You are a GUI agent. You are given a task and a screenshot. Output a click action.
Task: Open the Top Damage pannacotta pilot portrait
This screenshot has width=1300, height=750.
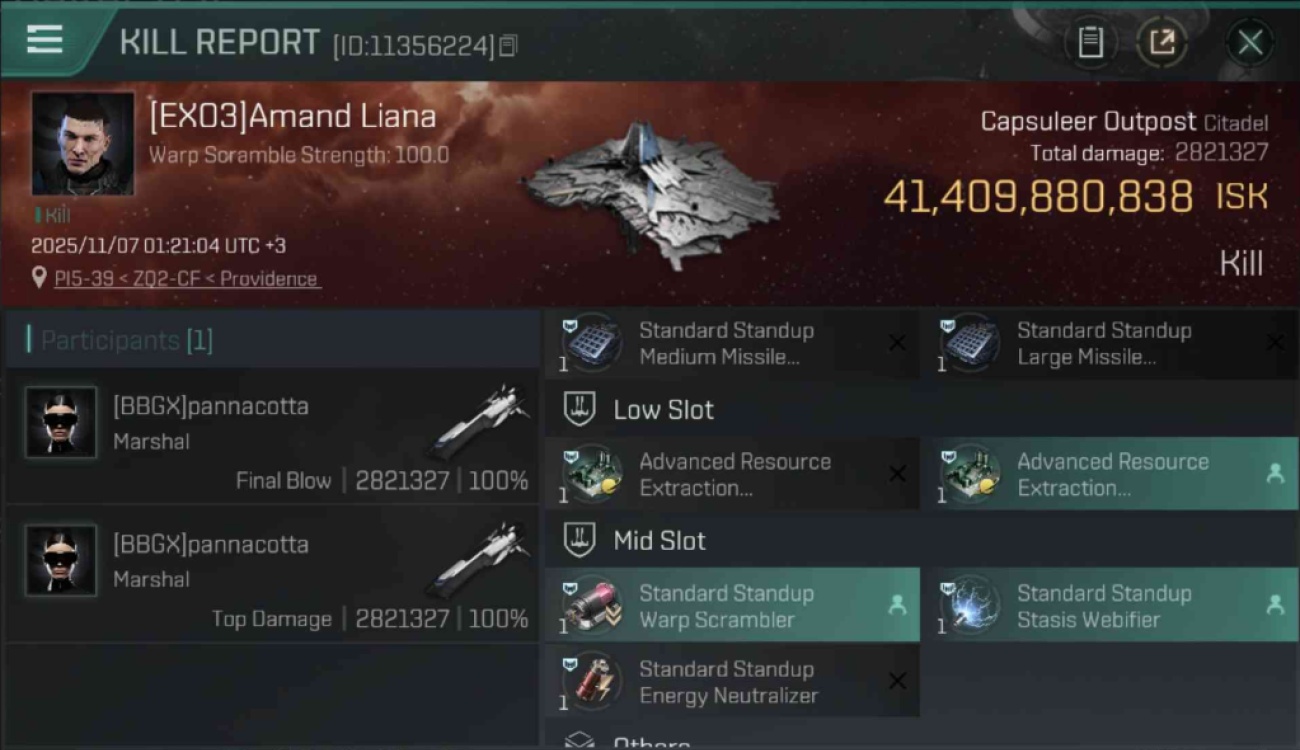pyautogui.click(x=61, y=560)
